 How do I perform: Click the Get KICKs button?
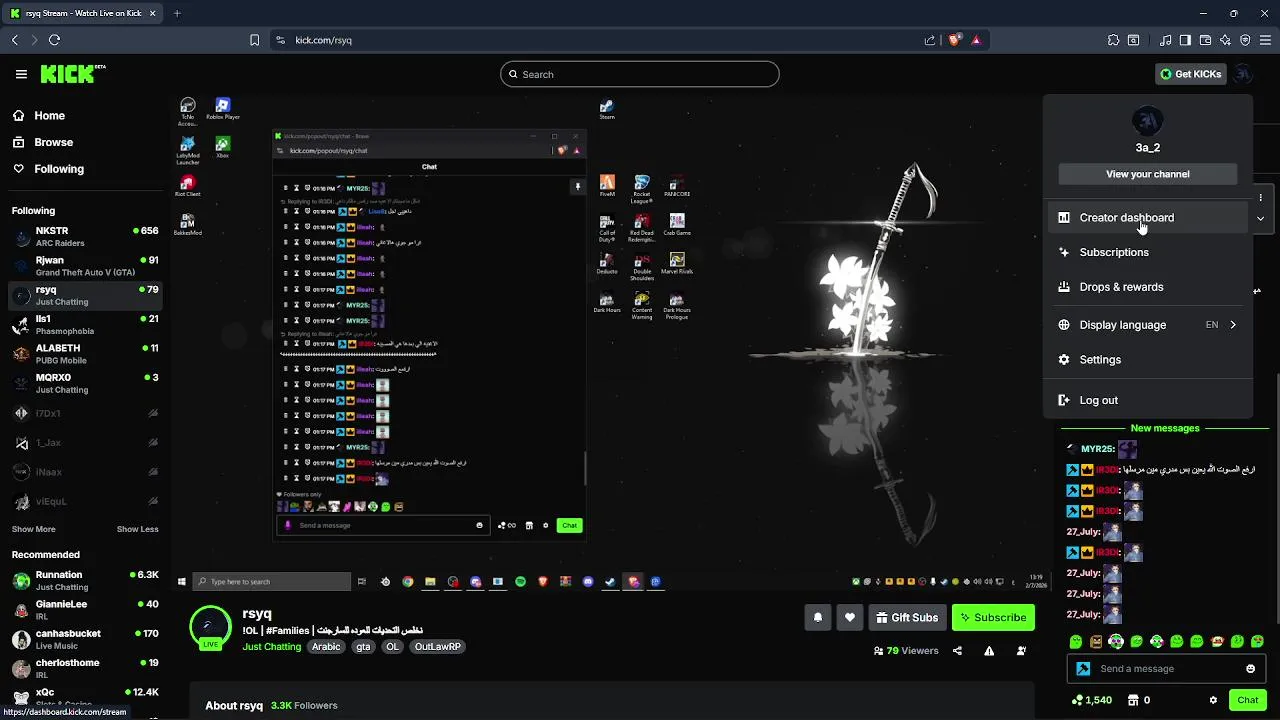pyautogui.click(x=1190, y=74)
